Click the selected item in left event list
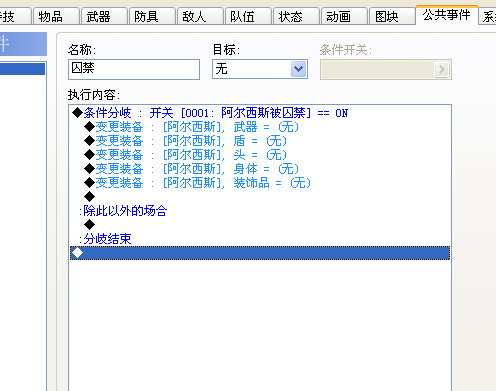 22,69
